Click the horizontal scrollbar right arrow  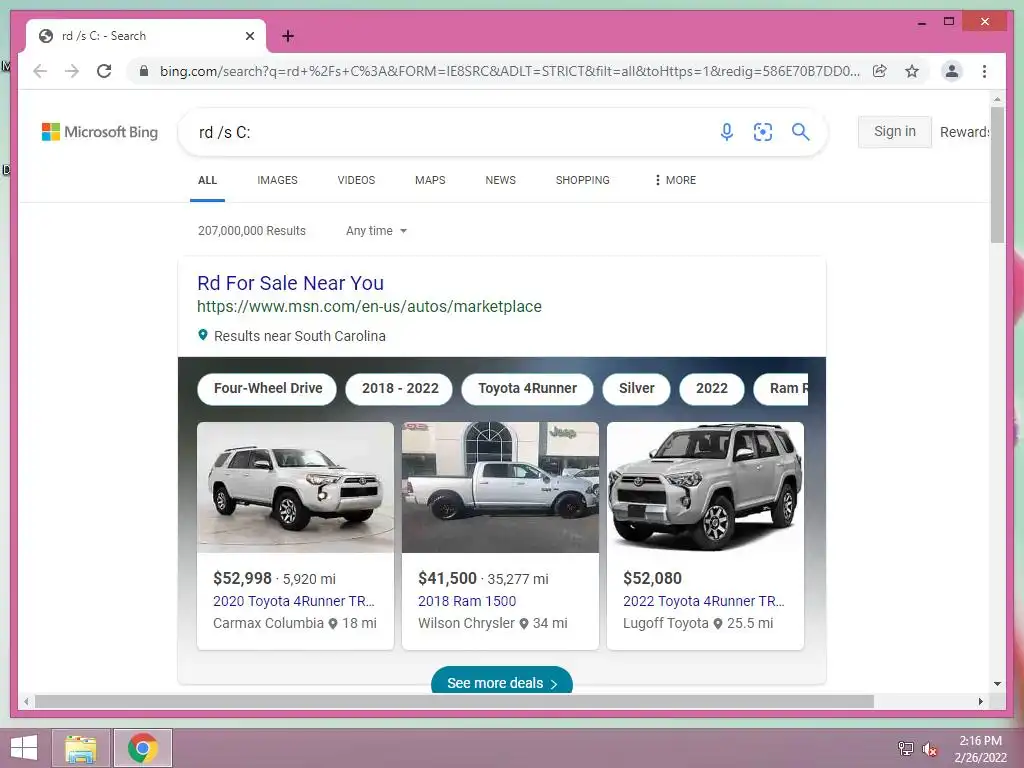[x=980, y=701]
